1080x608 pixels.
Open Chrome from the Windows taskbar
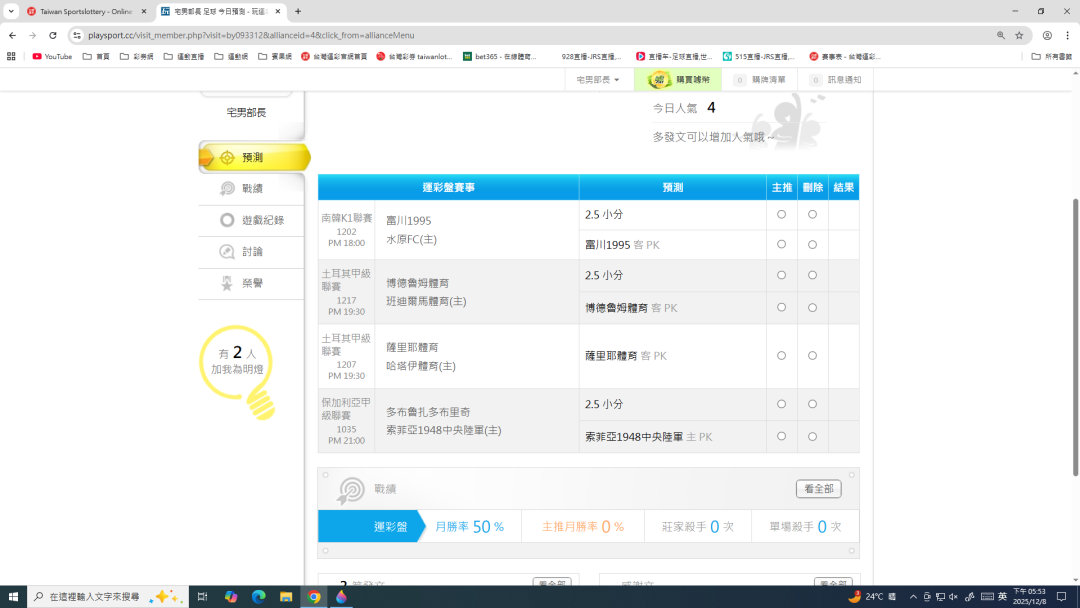pyautogui.click(x=314, y=597)
